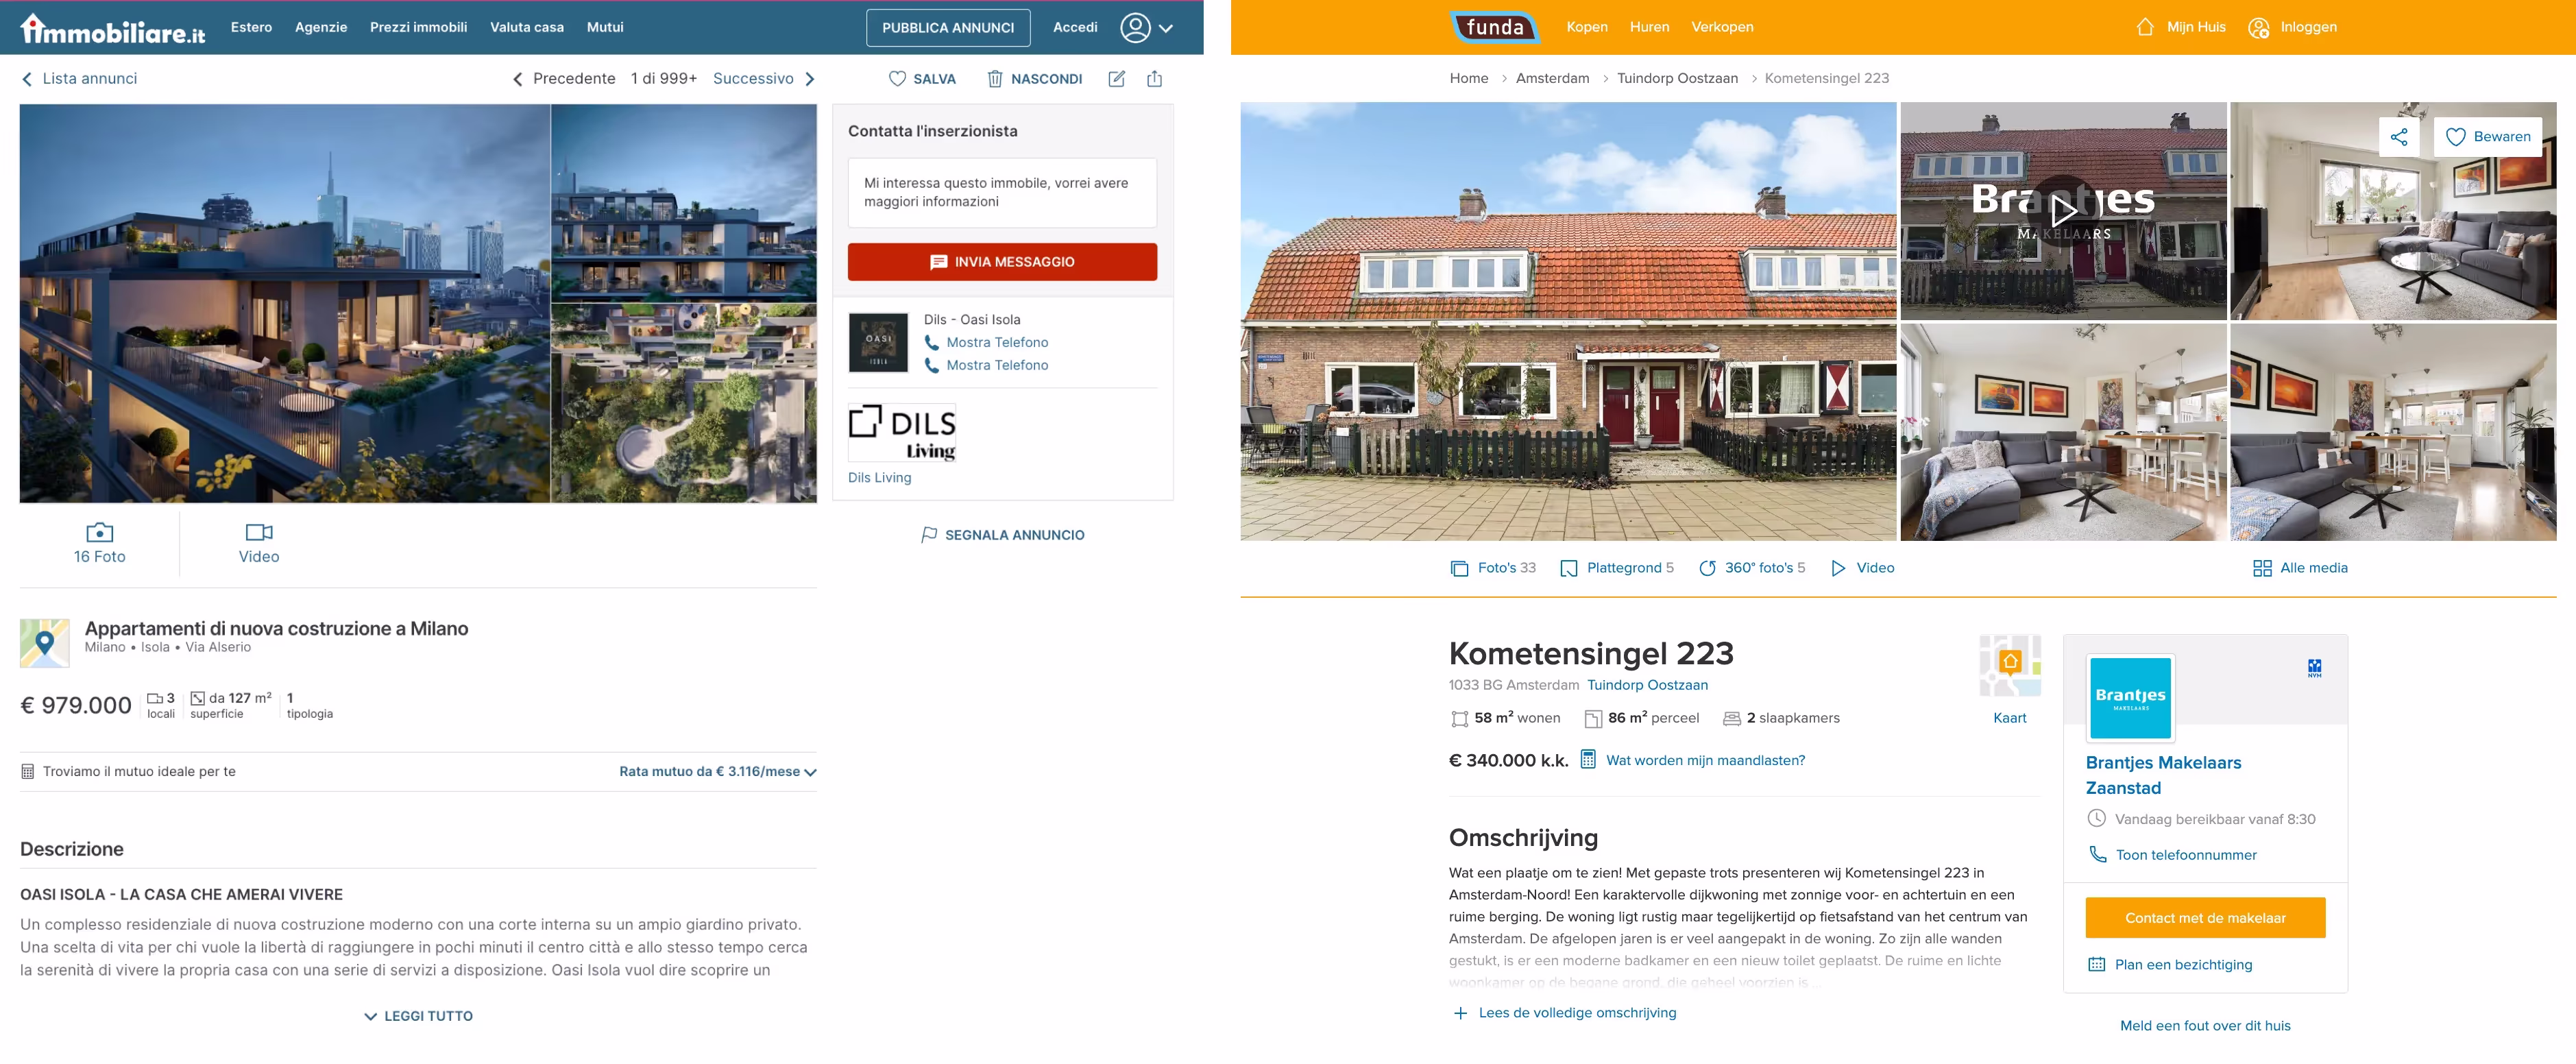
Task: Expand the Rata mutuo da € 3.116/mese dropdown
Action: coord(718,772)
